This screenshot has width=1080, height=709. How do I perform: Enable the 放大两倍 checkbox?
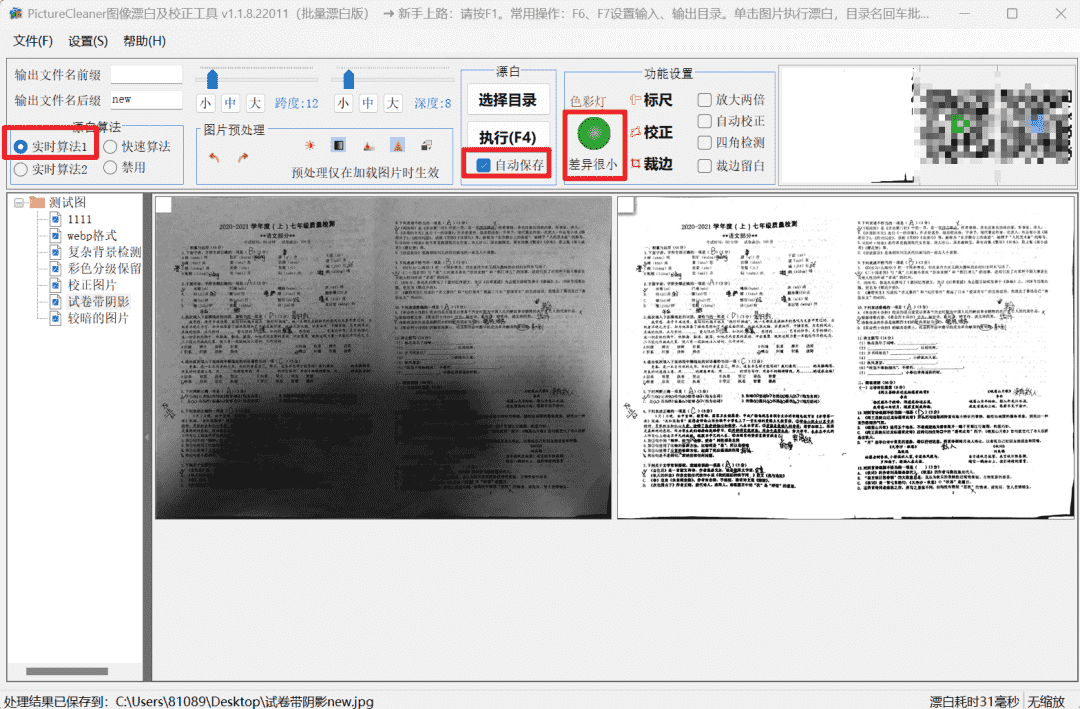tap(705, 100)
